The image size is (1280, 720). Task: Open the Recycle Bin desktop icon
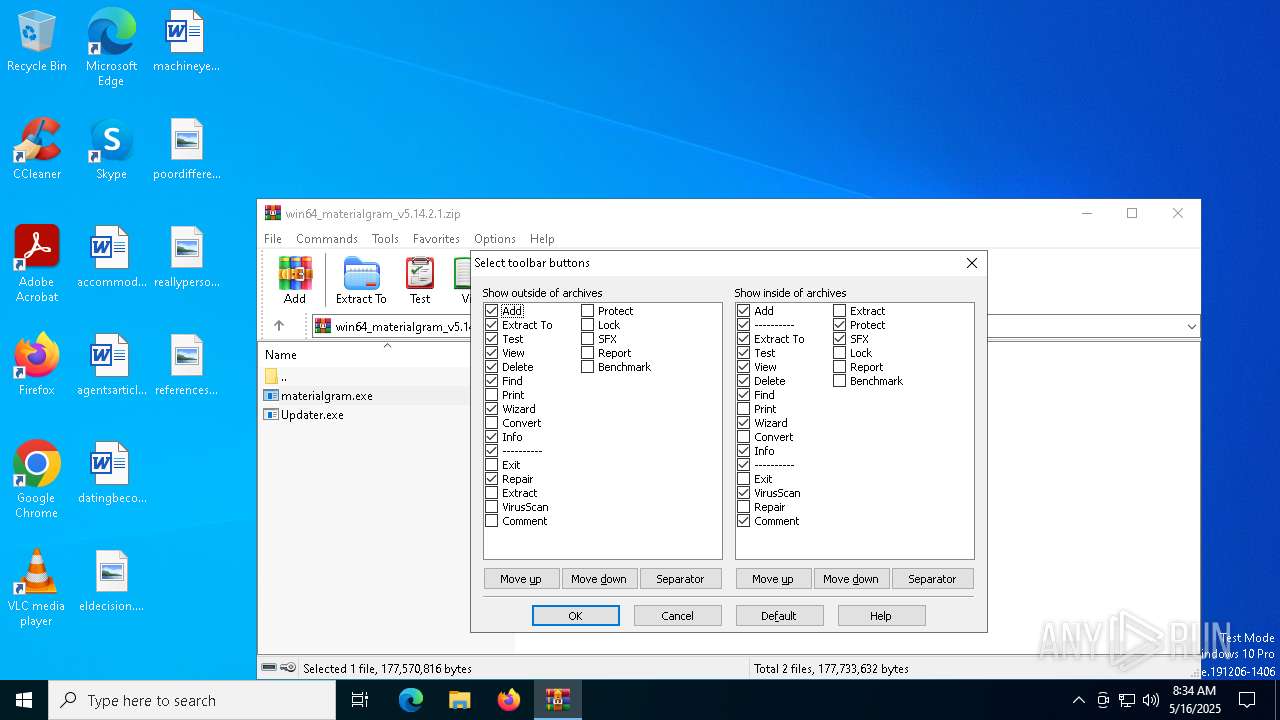[x=37, y=42]
